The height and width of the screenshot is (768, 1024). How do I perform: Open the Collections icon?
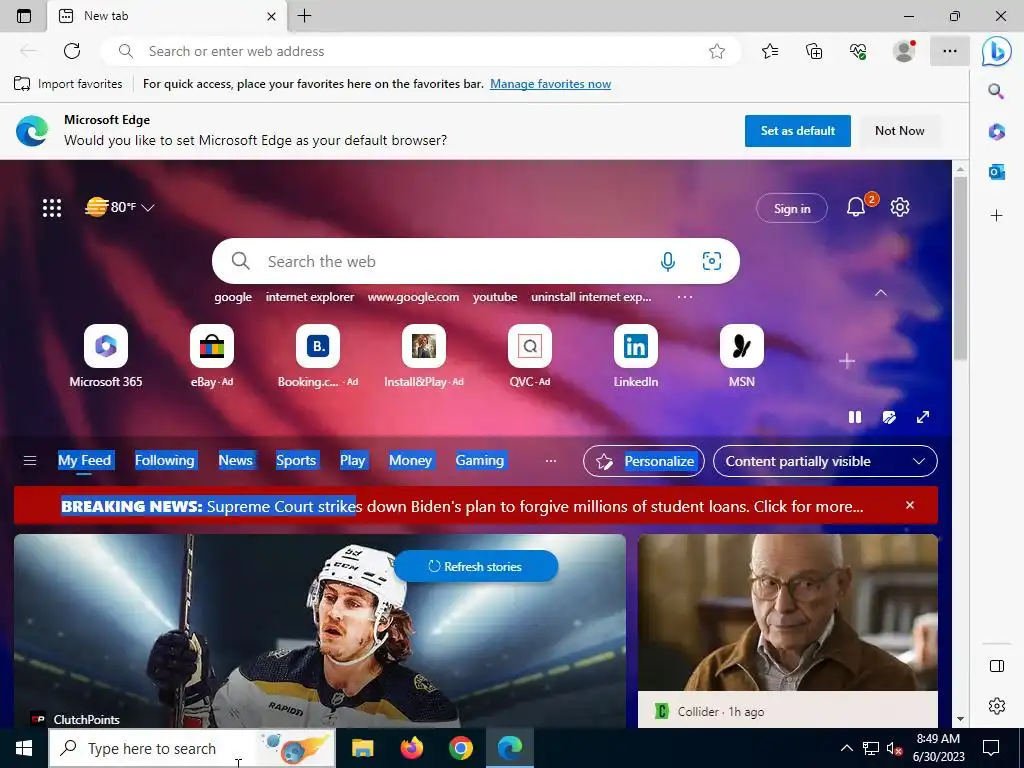(x=814, y=51)
